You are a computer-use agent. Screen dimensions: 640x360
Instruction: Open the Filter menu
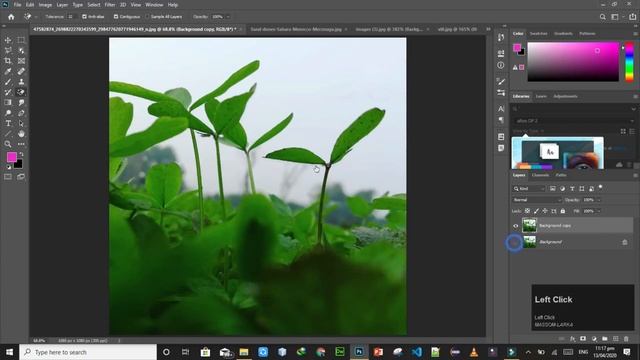(x=110, y=5)
